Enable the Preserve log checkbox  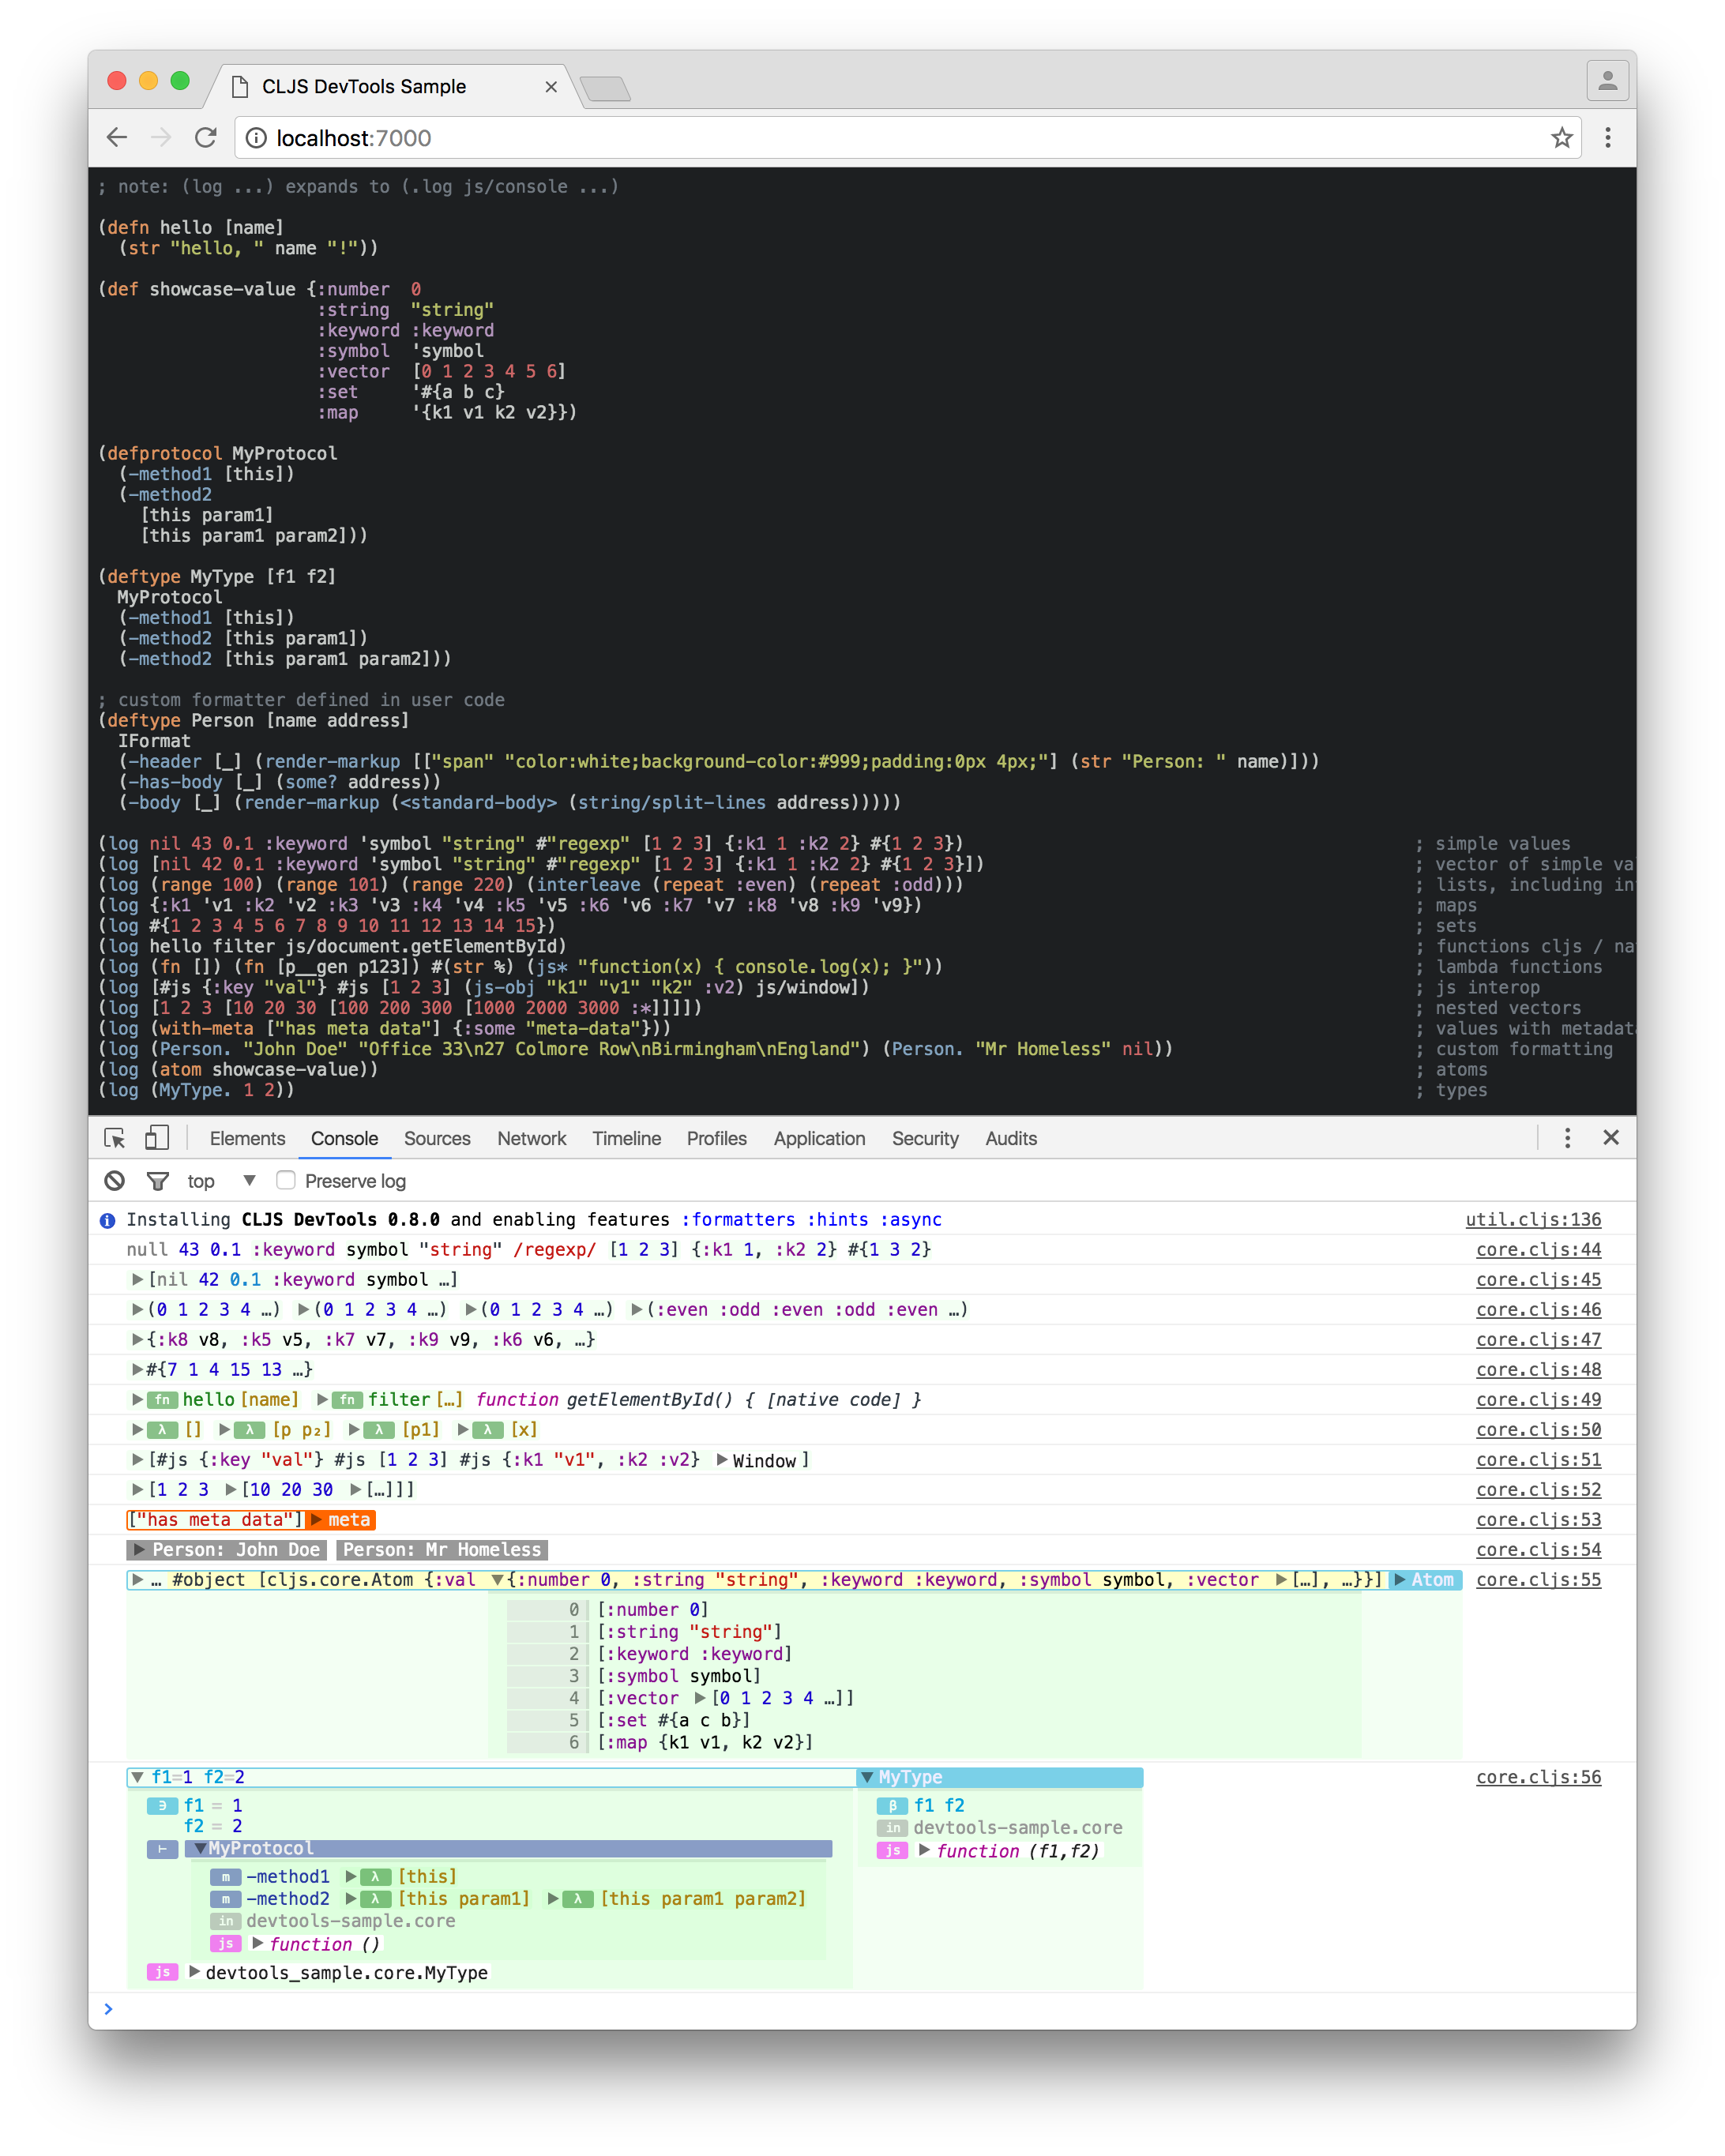(286, 1180)
